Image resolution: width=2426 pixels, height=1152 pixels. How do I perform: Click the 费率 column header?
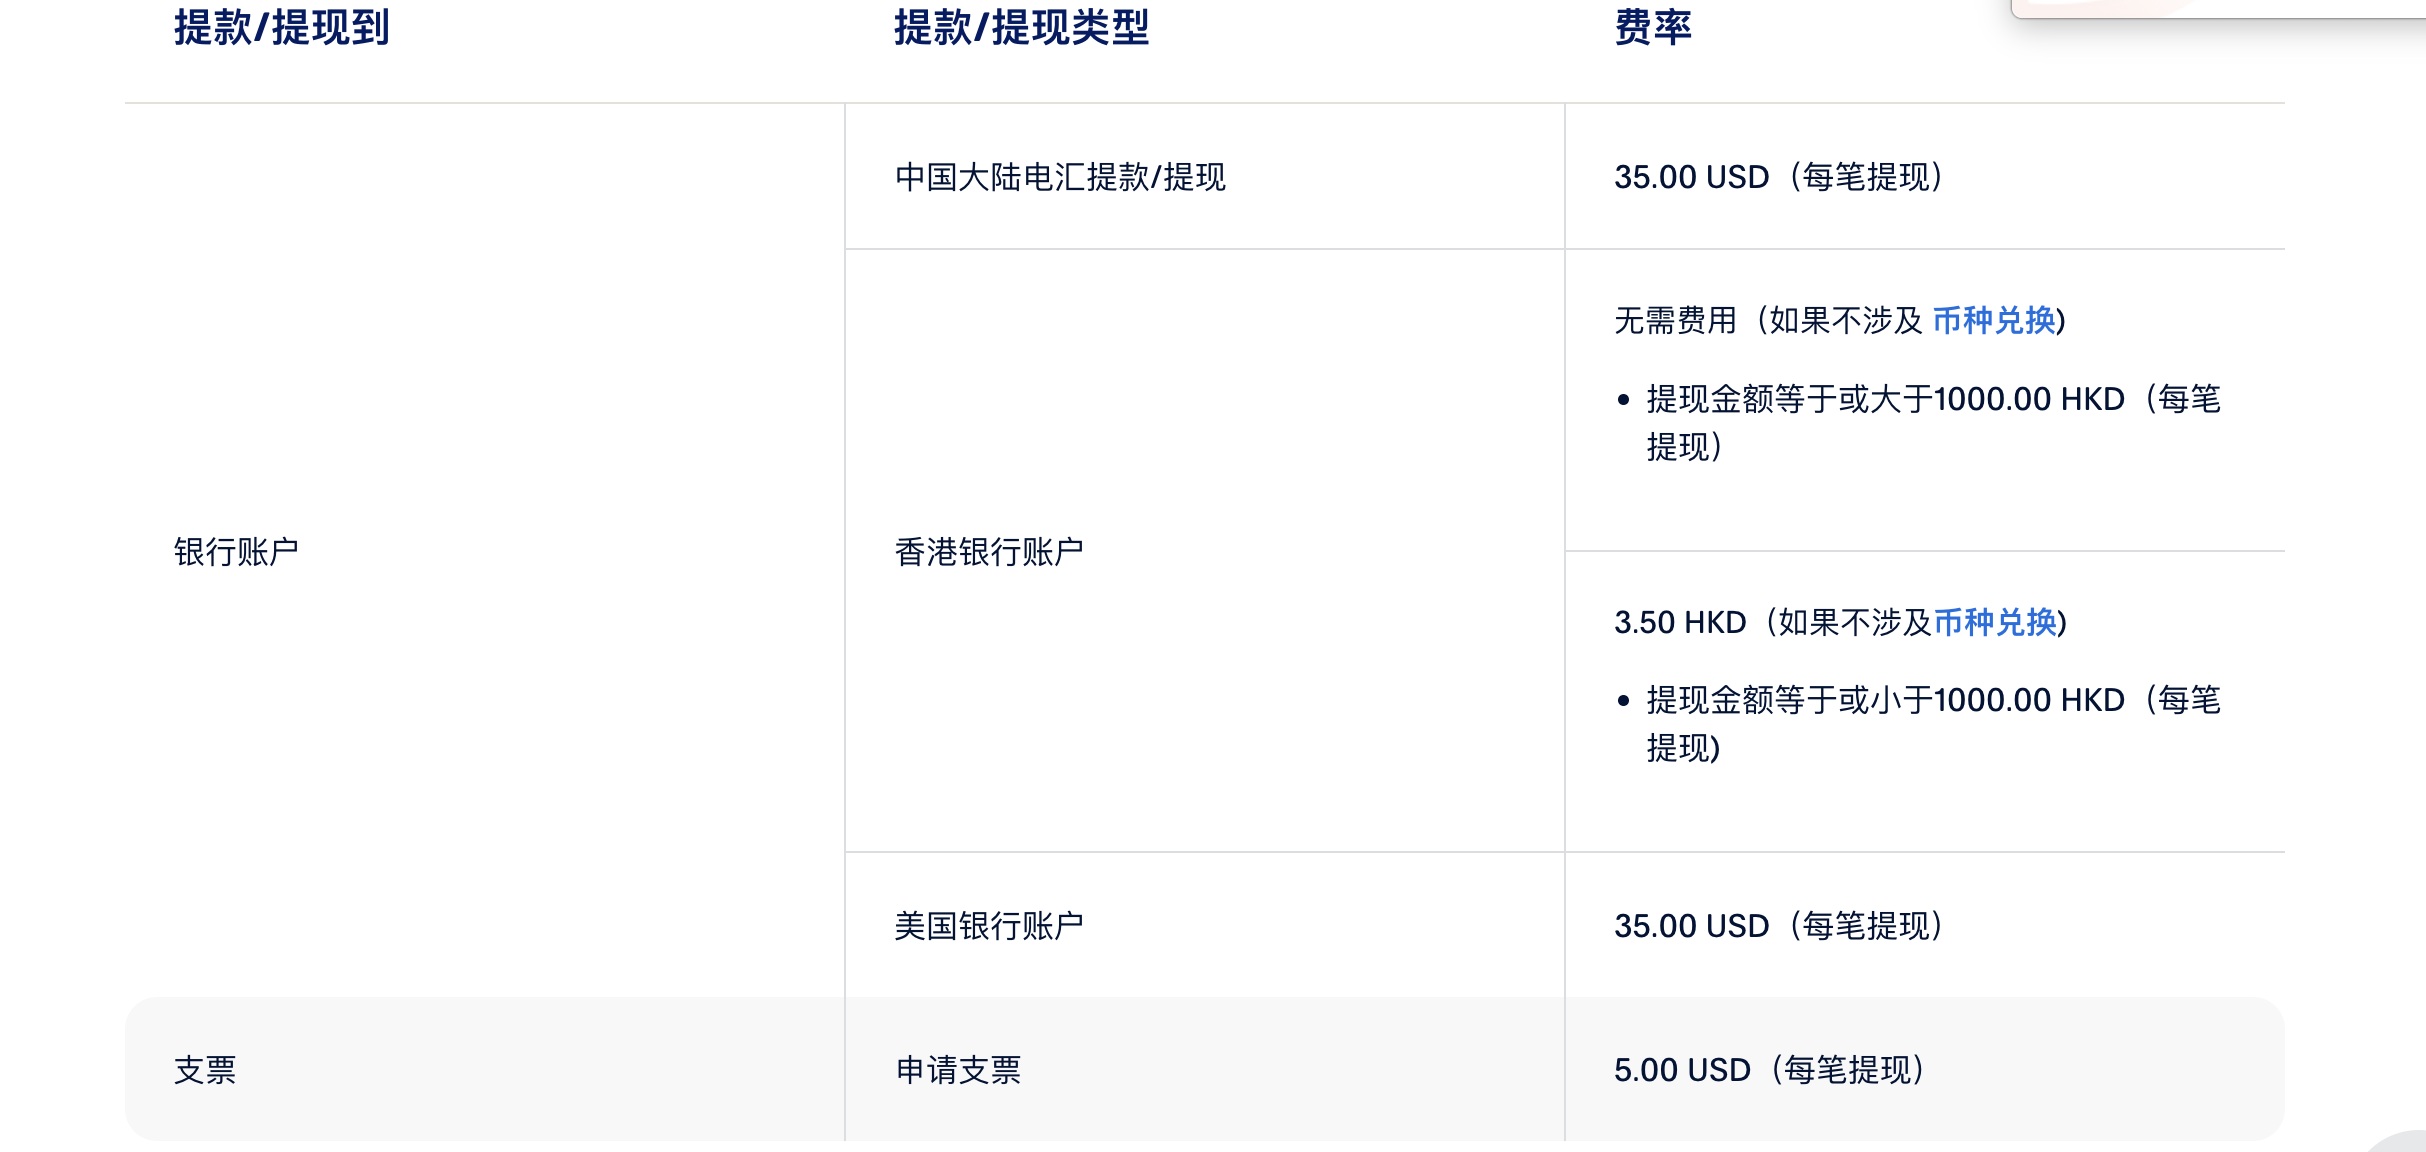(x=1652, y=28)
